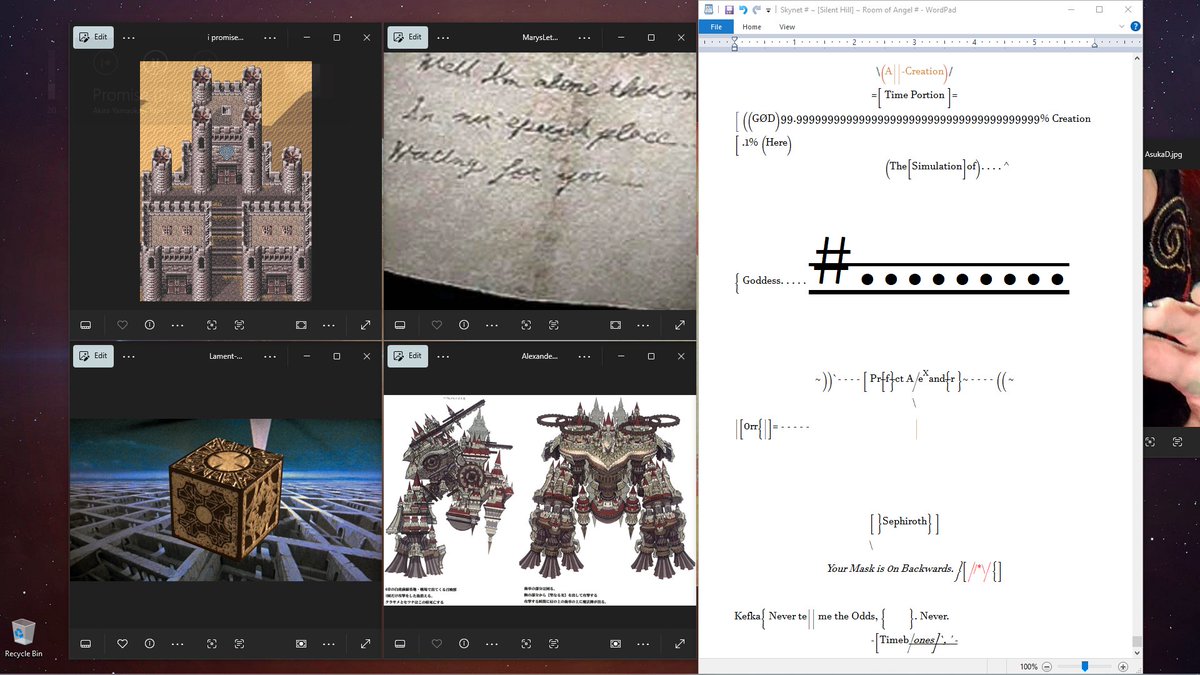
Task: Scan text in the Alexande photo window
Action: point(553,643)
